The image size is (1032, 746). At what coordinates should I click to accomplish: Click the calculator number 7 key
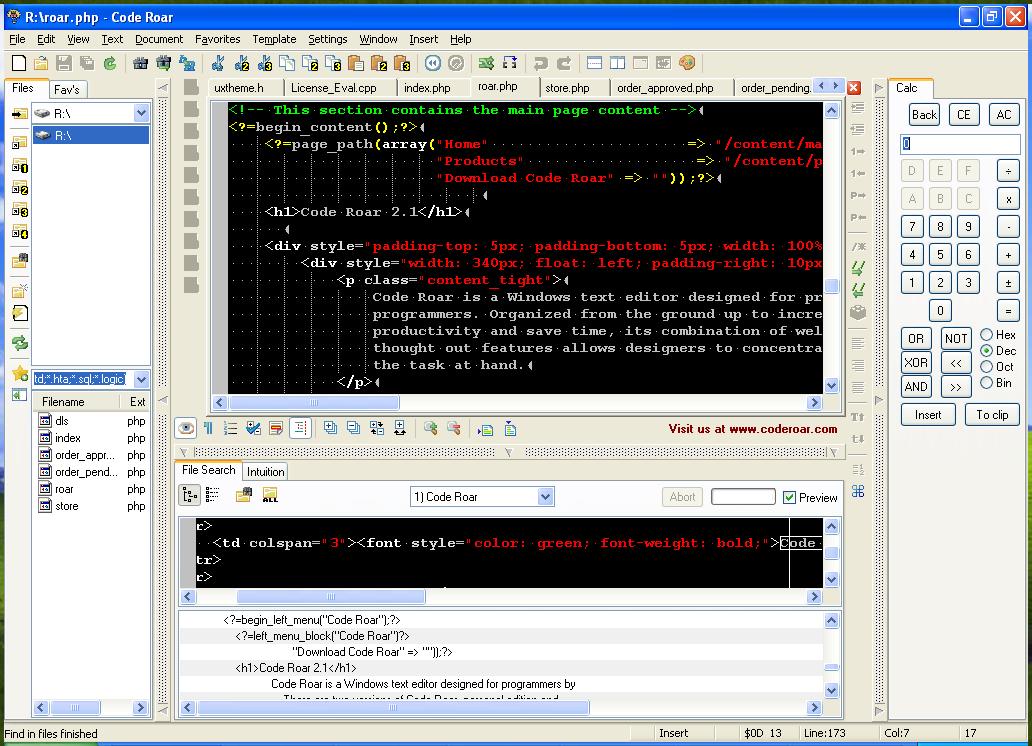(912, 226)
